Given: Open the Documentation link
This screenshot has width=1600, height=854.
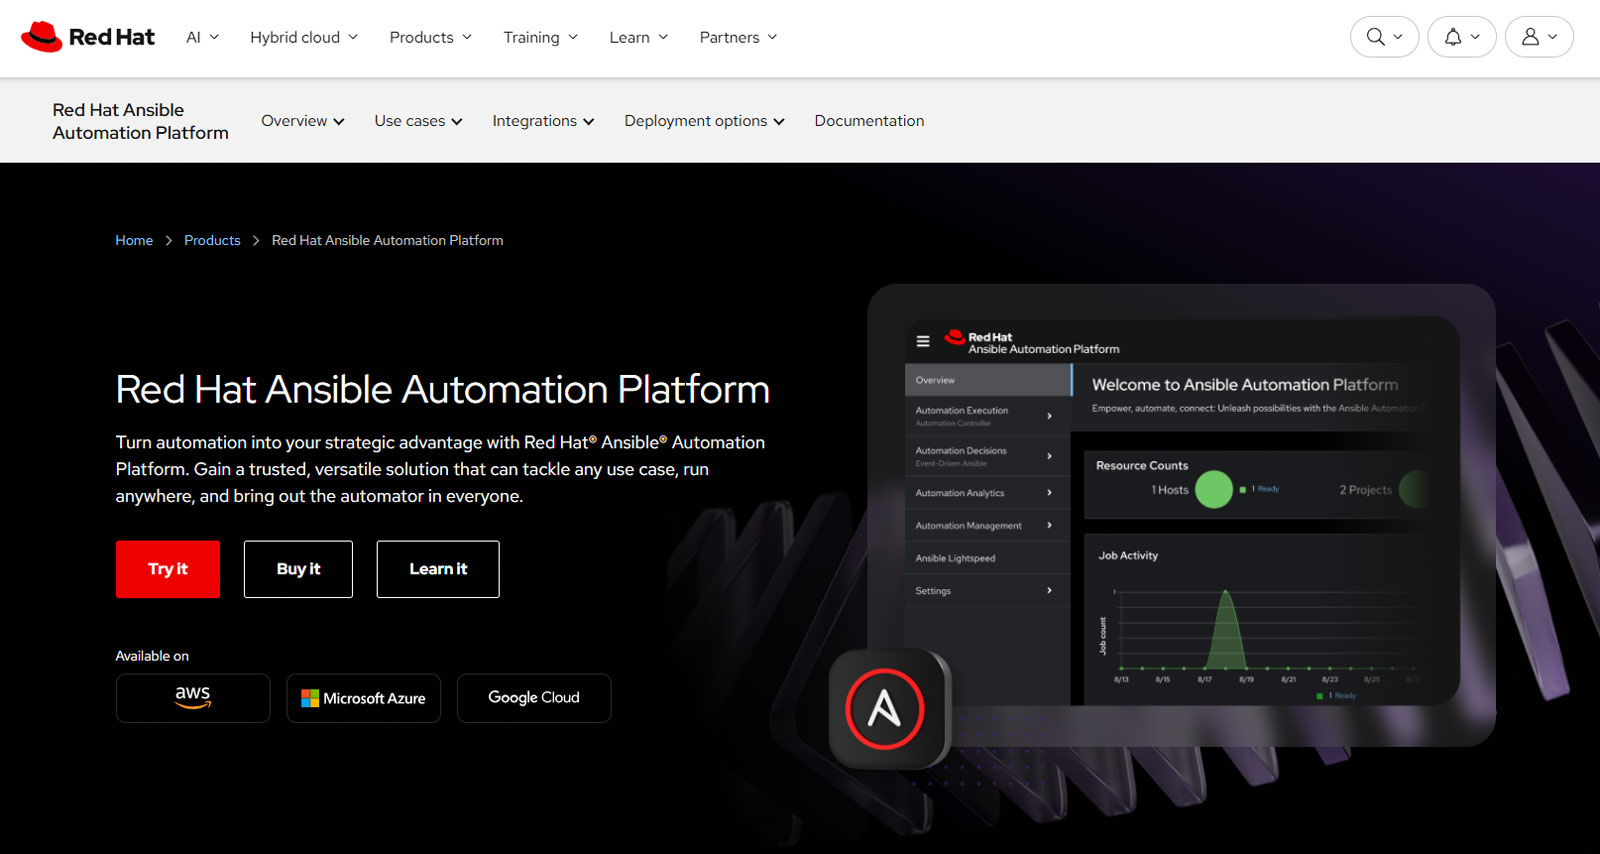Looking at the screenshot, I should click(x=869, y=121).
